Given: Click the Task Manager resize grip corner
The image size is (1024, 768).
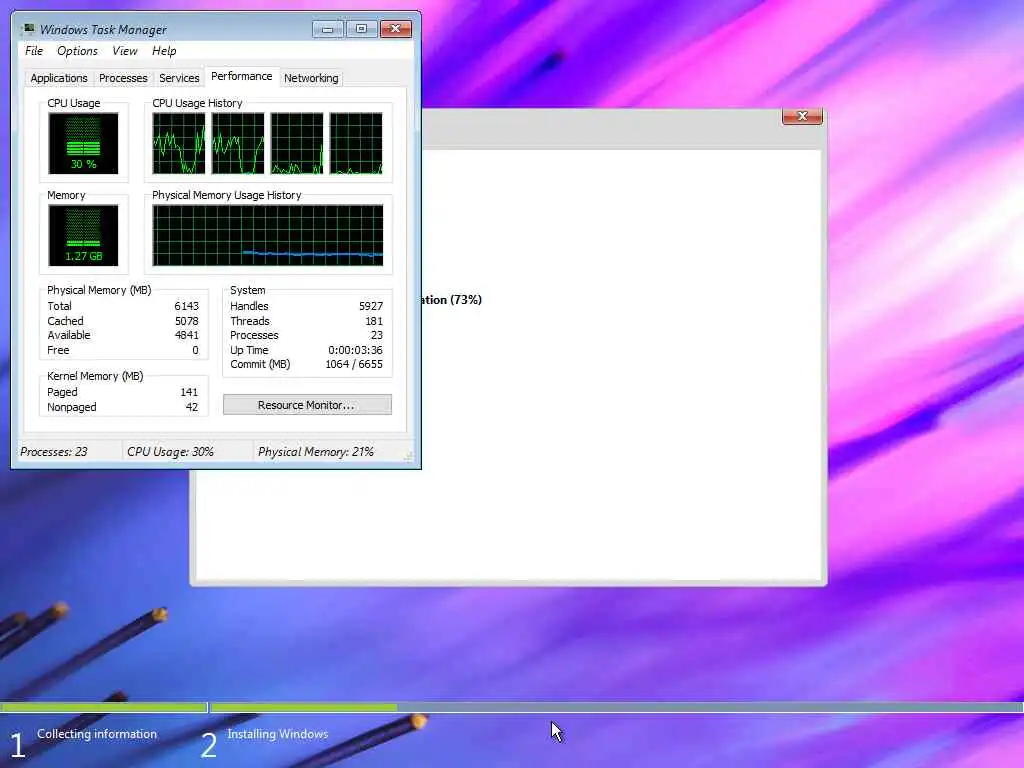Looking at the screenshot, I should pos(409,456).
